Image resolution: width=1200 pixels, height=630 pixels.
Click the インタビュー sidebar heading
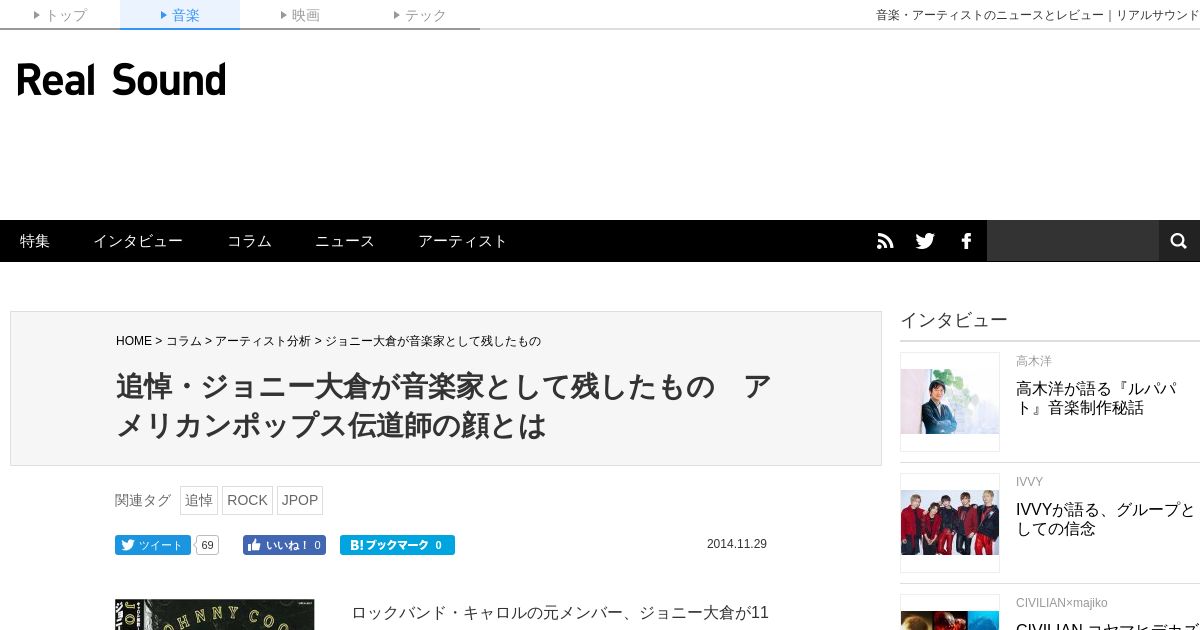point(954,320)
